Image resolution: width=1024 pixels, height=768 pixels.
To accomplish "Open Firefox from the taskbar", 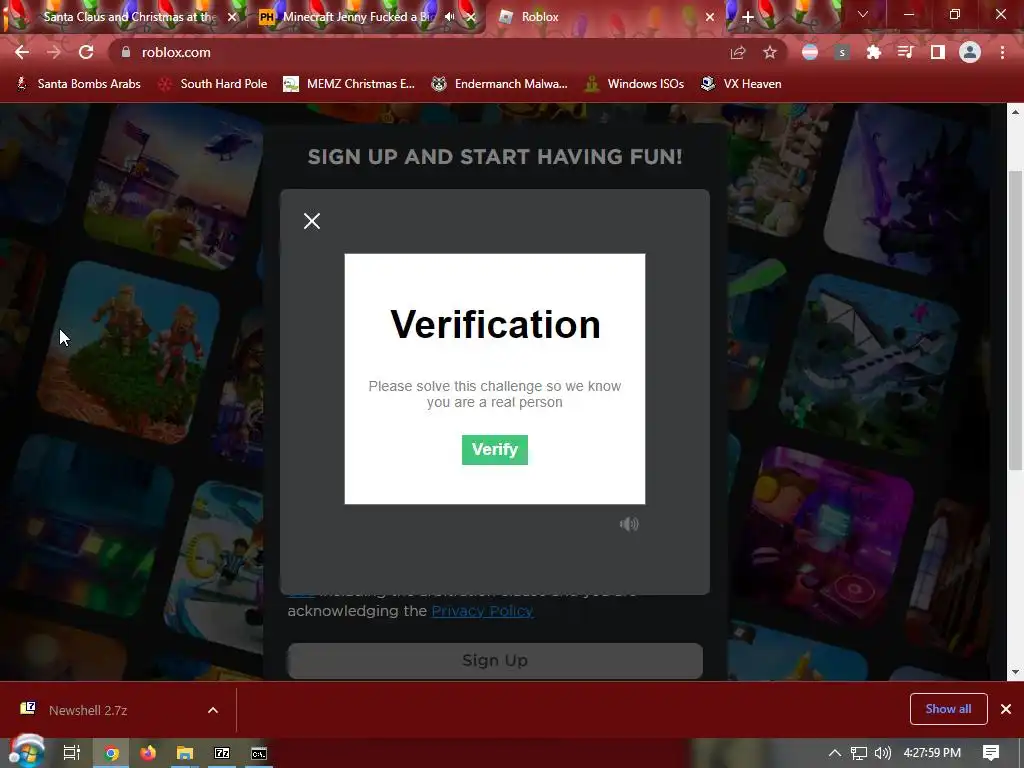I will (148, 753).
